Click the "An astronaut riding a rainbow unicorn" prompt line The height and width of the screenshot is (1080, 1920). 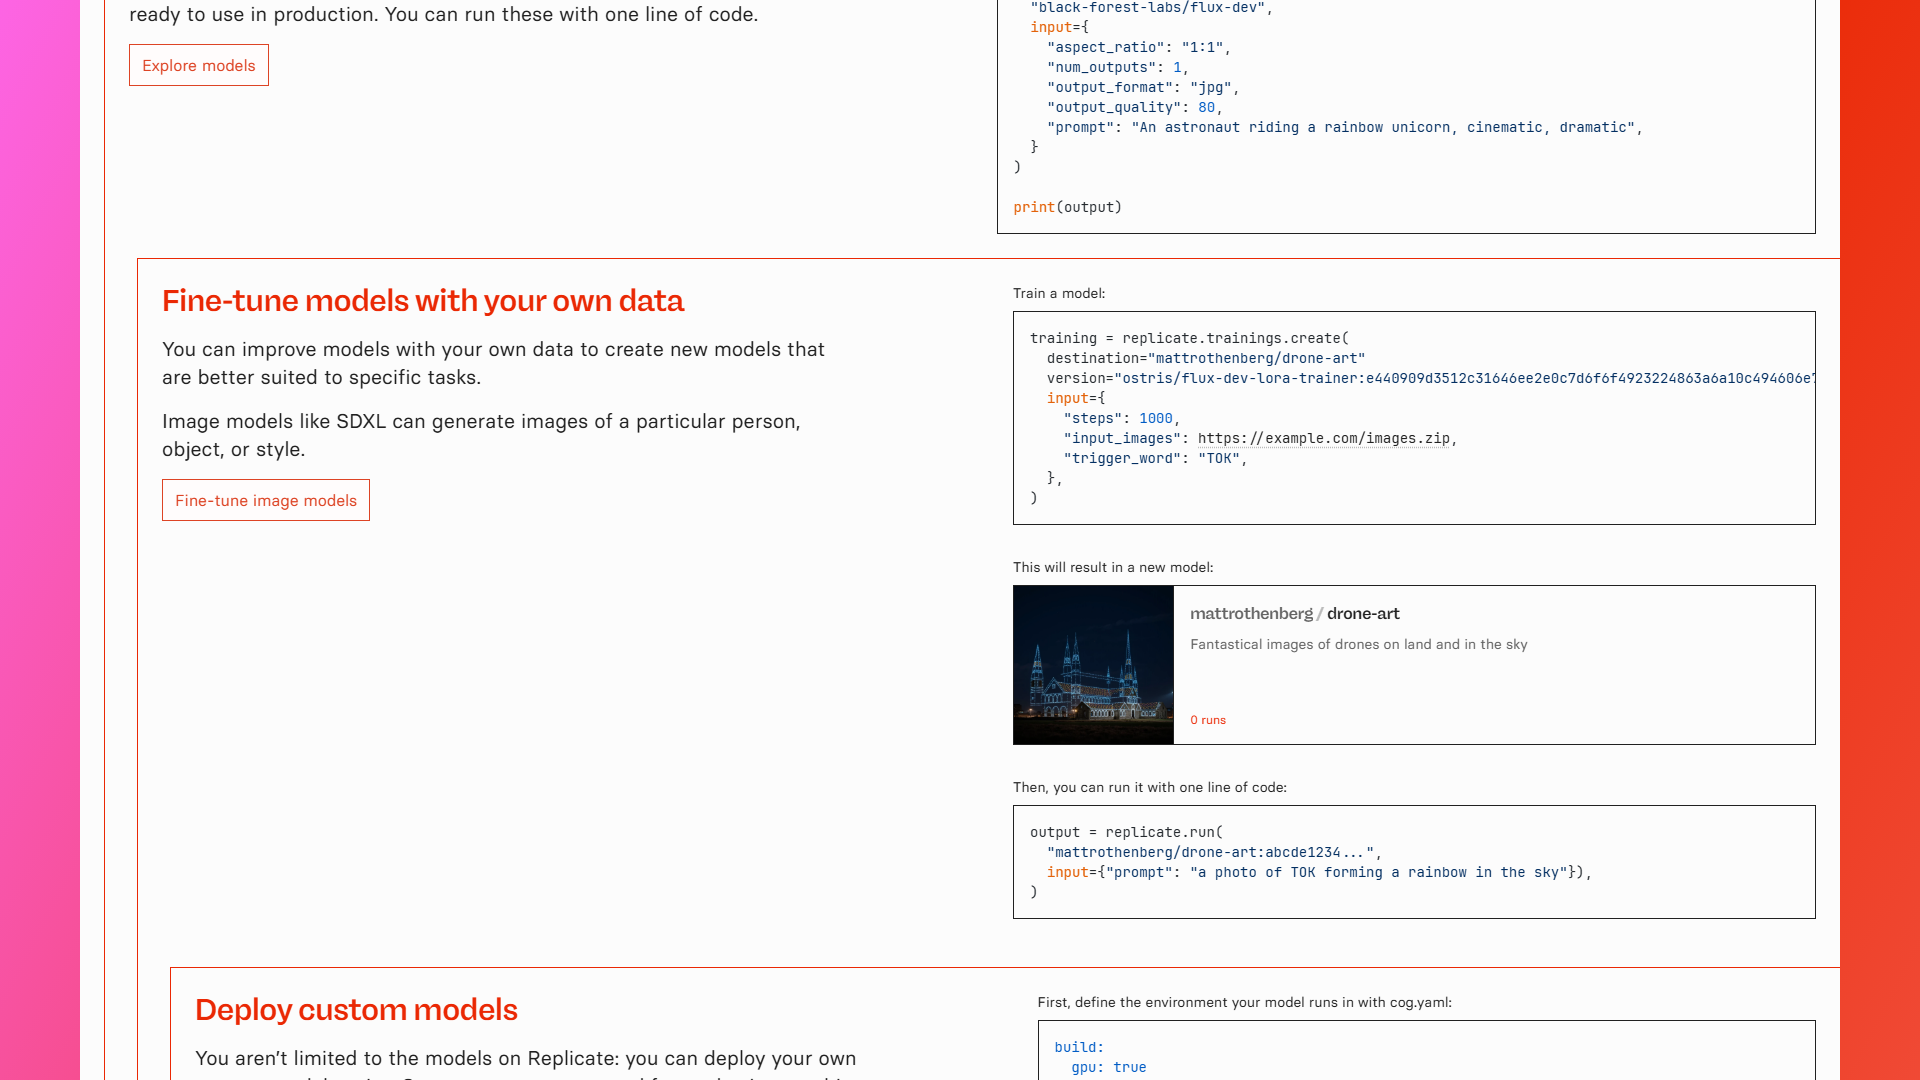[1345, 128]
